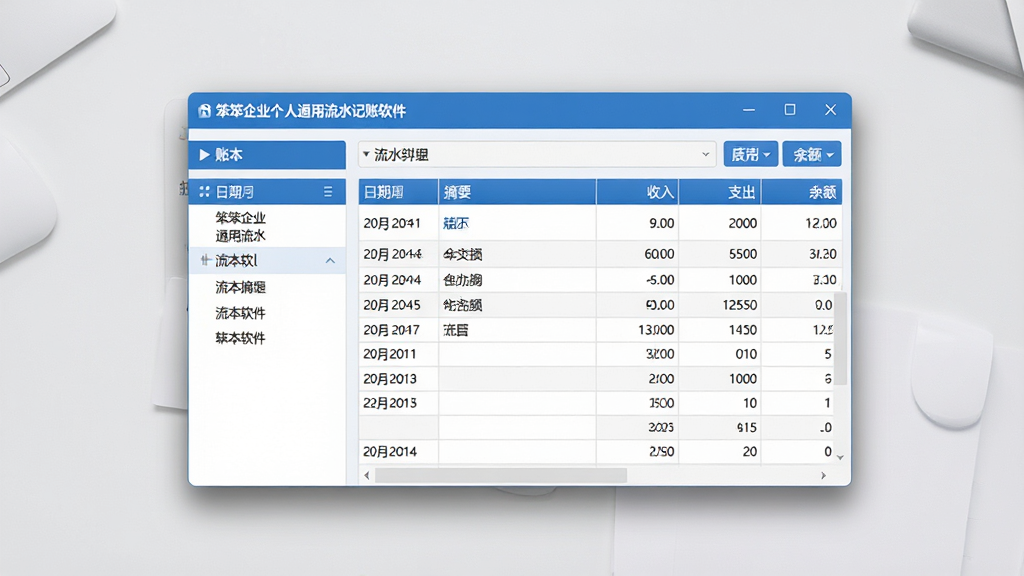Viewport: 1024px width, 576px height.
Task: Select the date cell 22月2013
Action: 398,403
